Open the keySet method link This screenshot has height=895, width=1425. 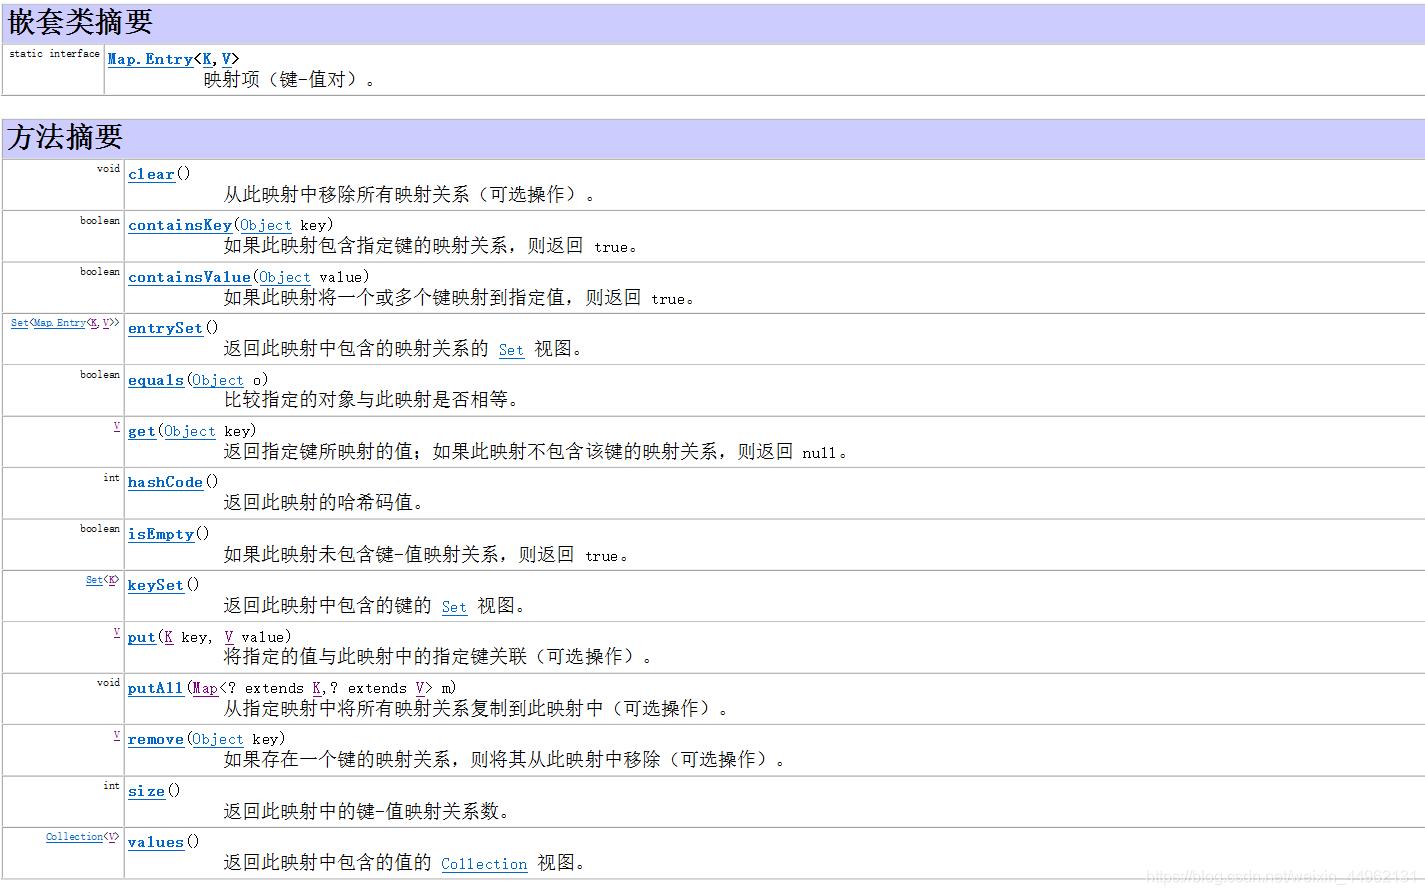click(156, 585)
